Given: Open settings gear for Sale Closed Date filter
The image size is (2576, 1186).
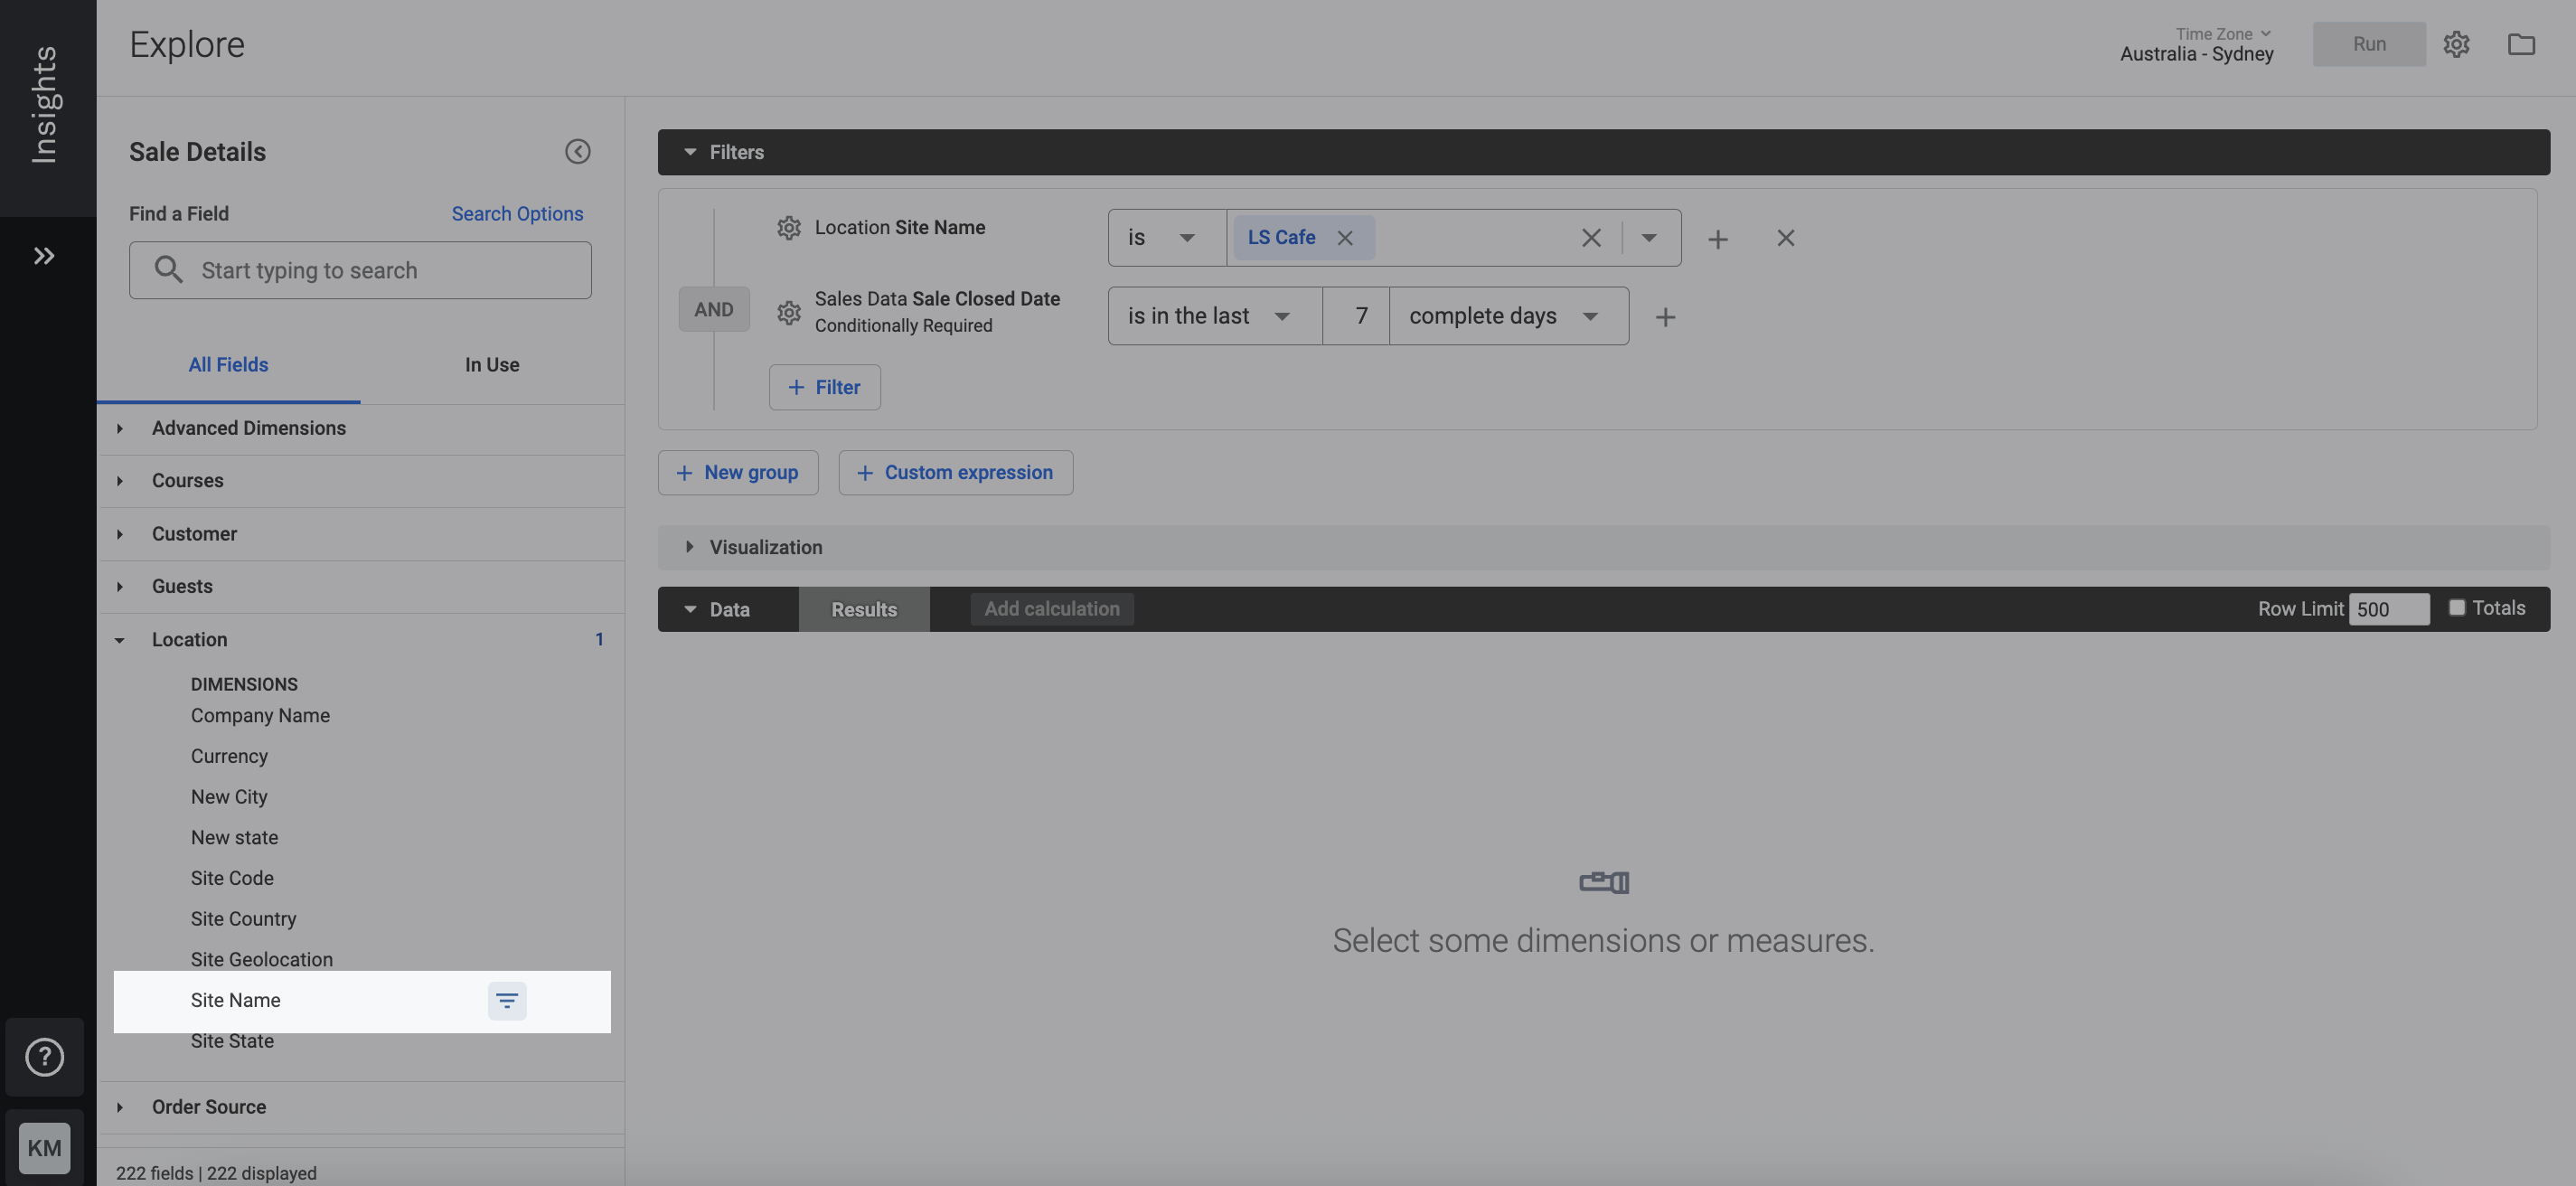Looking at the screenshot, I should (789, 312).
